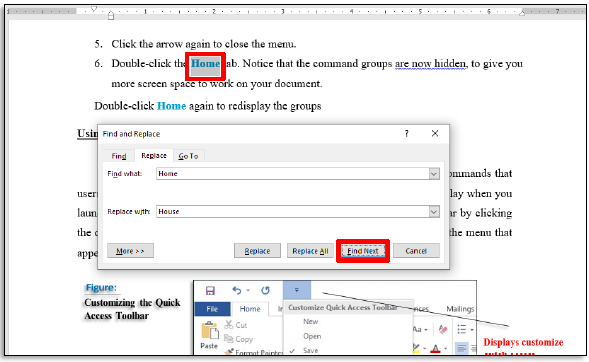Click the red 'Displays customize' callout text

click(523, 342)
